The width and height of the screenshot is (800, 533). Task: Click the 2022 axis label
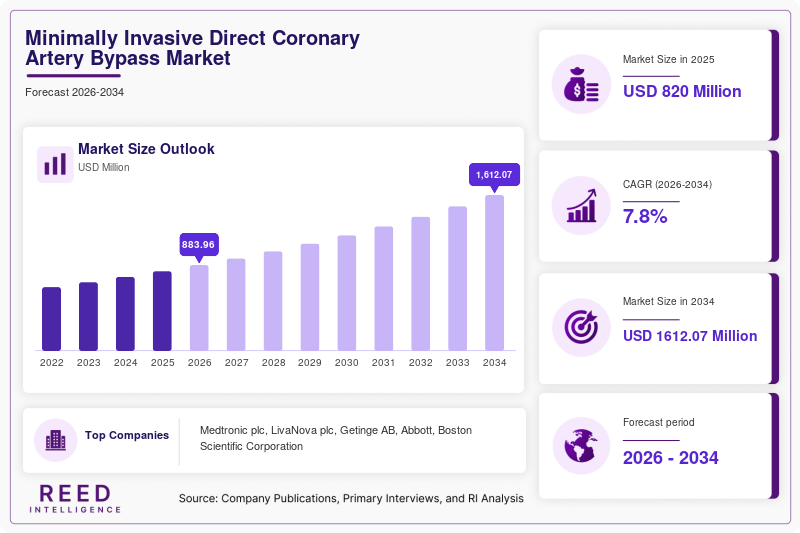tap(52, 363)
